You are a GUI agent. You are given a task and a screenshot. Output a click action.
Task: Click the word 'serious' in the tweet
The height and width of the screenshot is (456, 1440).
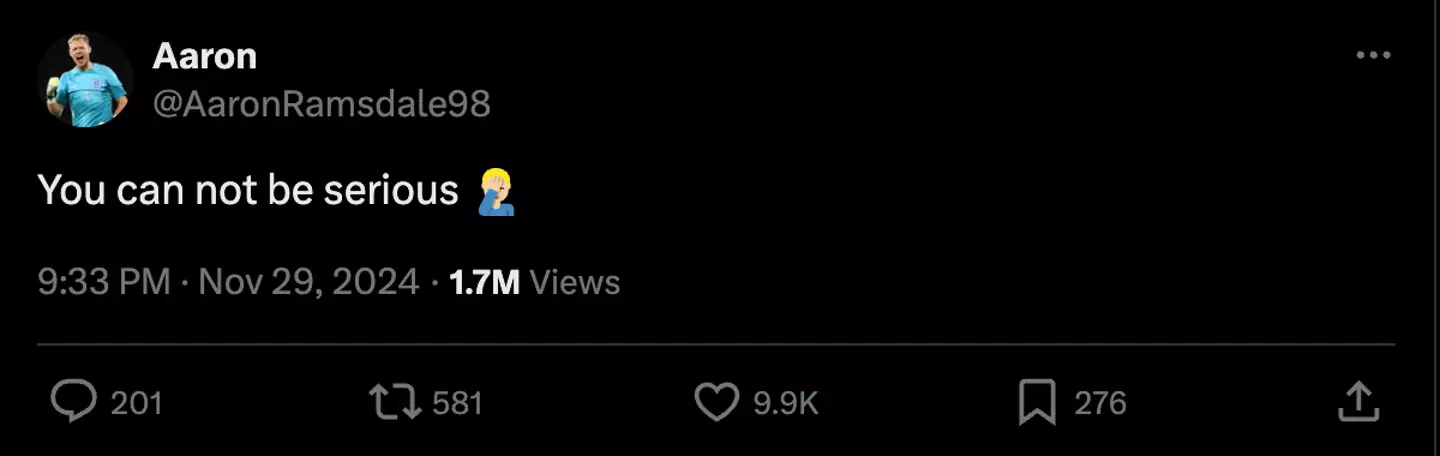click(x=391, y=190)
